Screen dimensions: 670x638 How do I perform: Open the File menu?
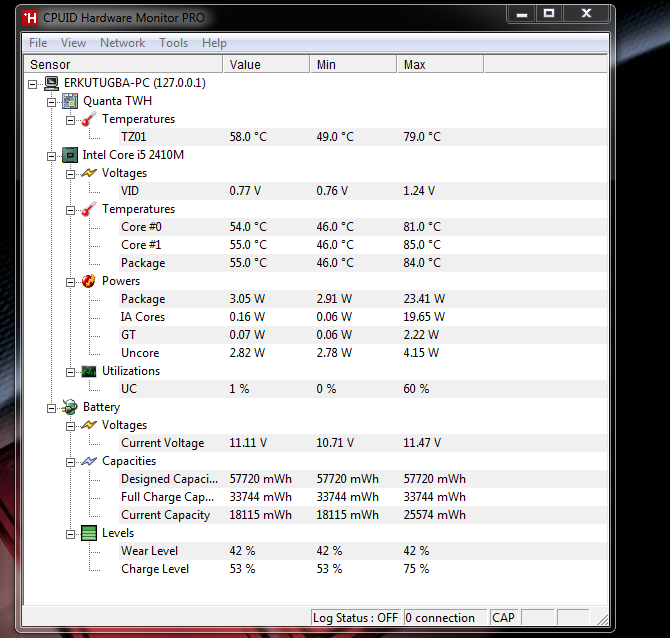click(38, 43)
